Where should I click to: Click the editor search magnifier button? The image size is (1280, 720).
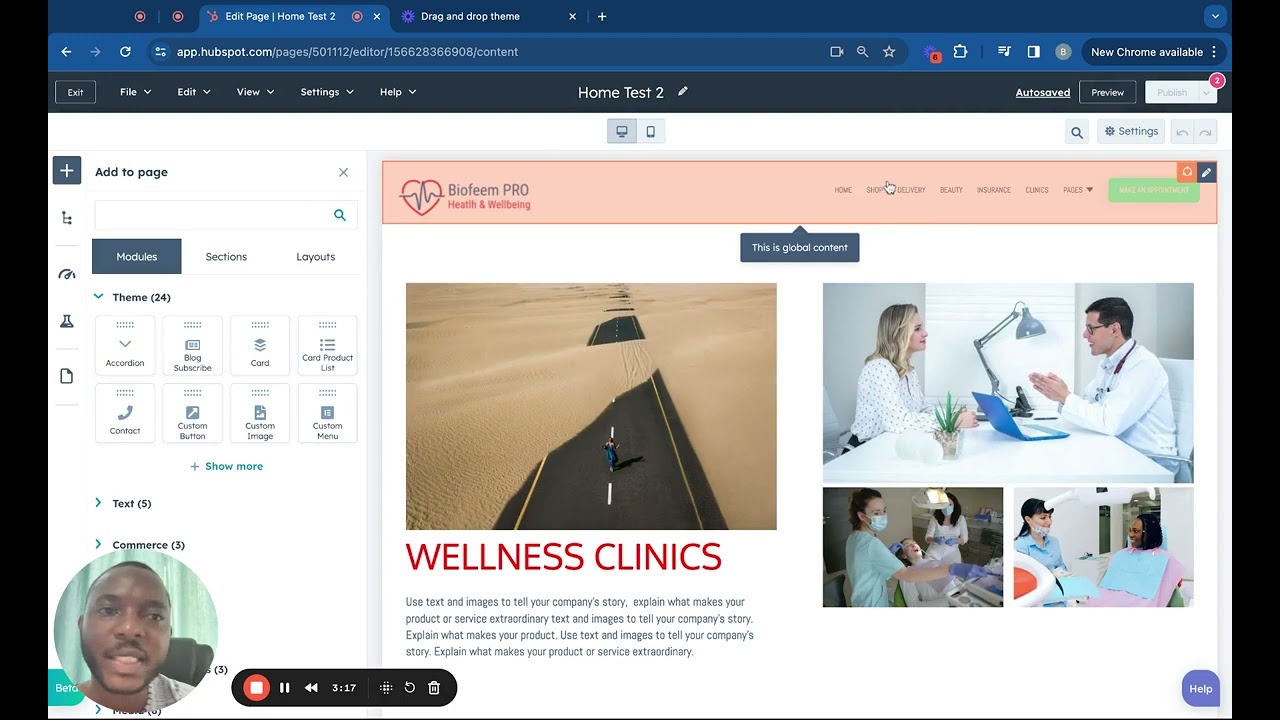click(1077, 132)
